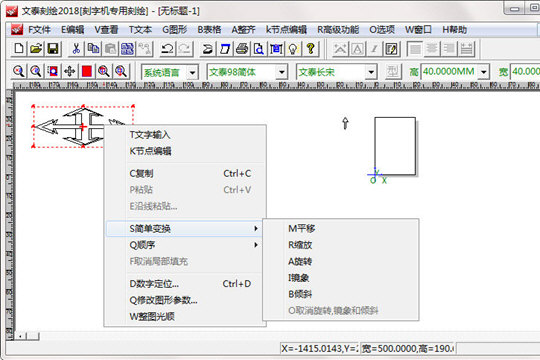Open the F文件 menu

39,30
